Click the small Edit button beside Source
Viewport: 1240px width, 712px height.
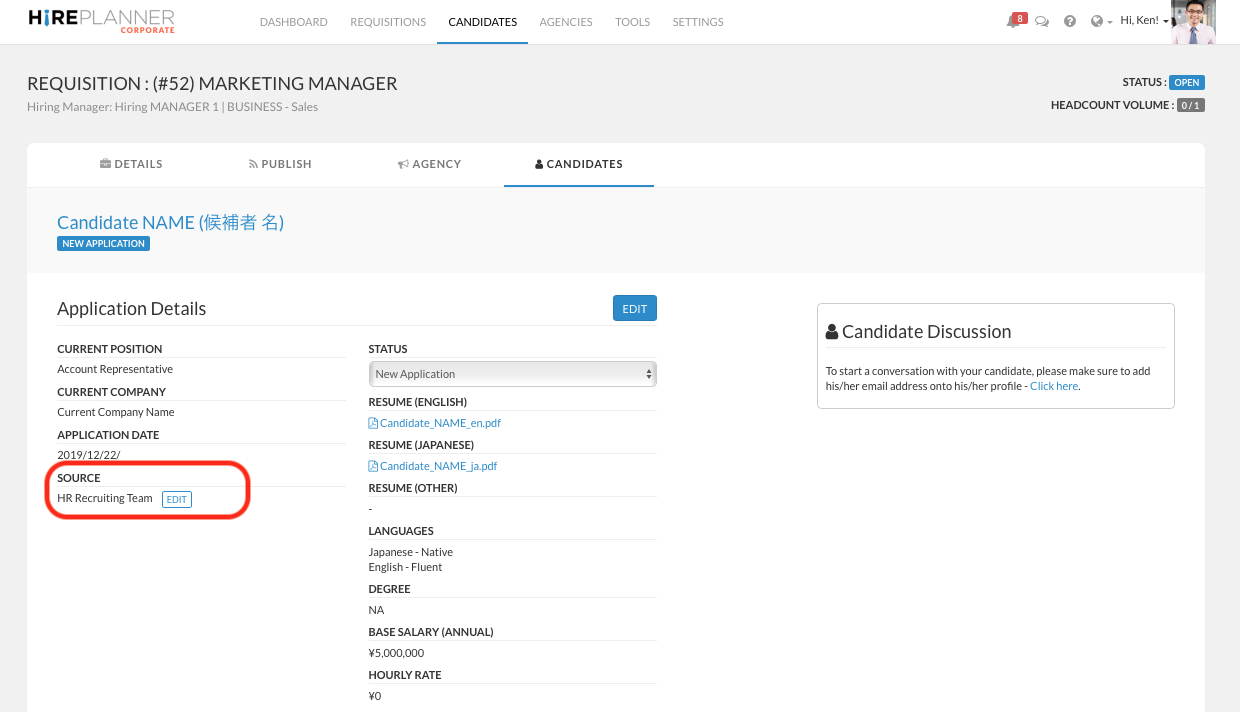[176, 499]
